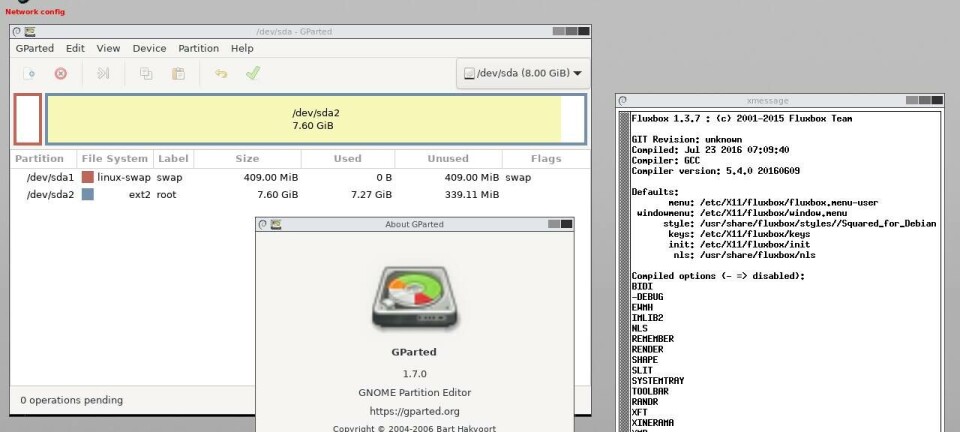Click the Compiler version line in xmessage
The height and width of the screenshot is (432, 960).
click(715, 171)
